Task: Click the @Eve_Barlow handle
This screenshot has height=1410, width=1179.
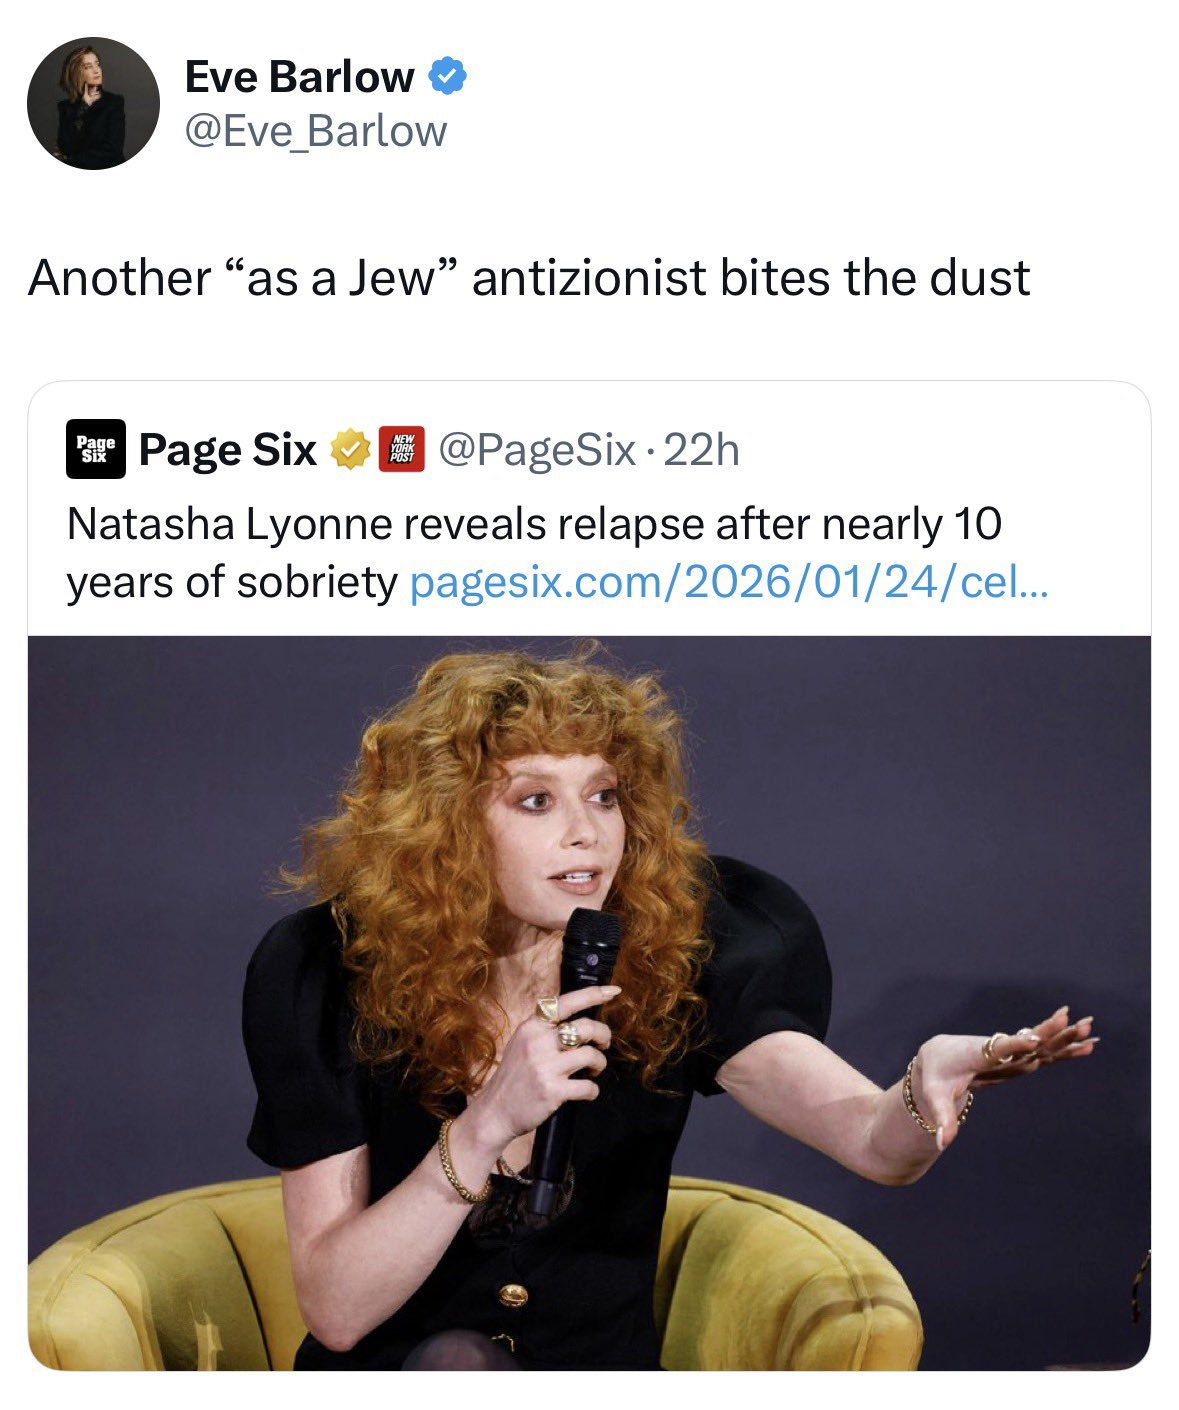Action: 315,131
